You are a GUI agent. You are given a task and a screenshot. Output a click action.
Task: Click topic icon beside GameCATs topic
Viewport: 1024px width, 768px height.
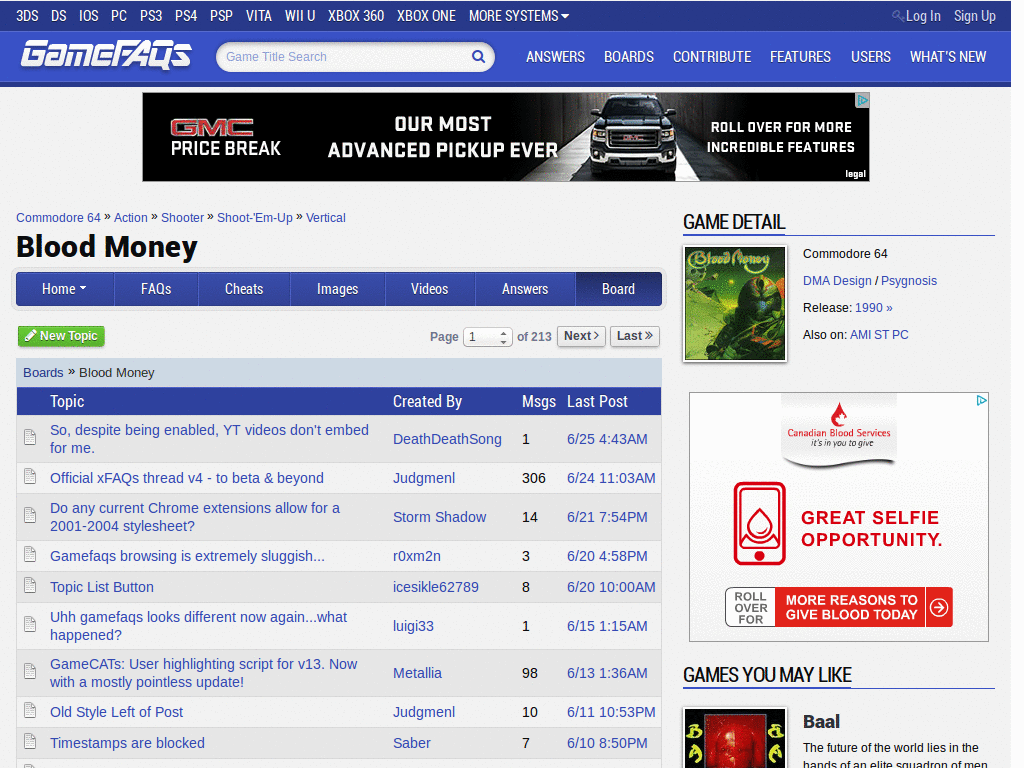30,671
